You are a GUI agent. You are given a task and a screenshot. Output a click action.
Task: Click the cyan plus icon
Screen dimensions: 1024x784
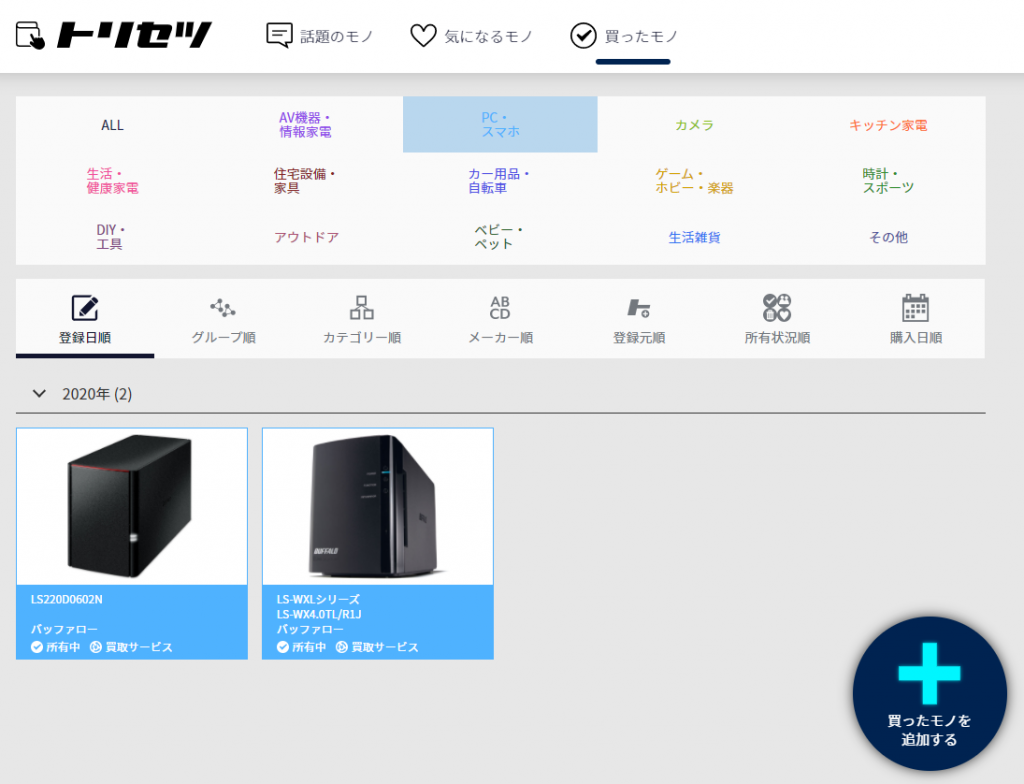pyautogui.click(x=929, y=674)
